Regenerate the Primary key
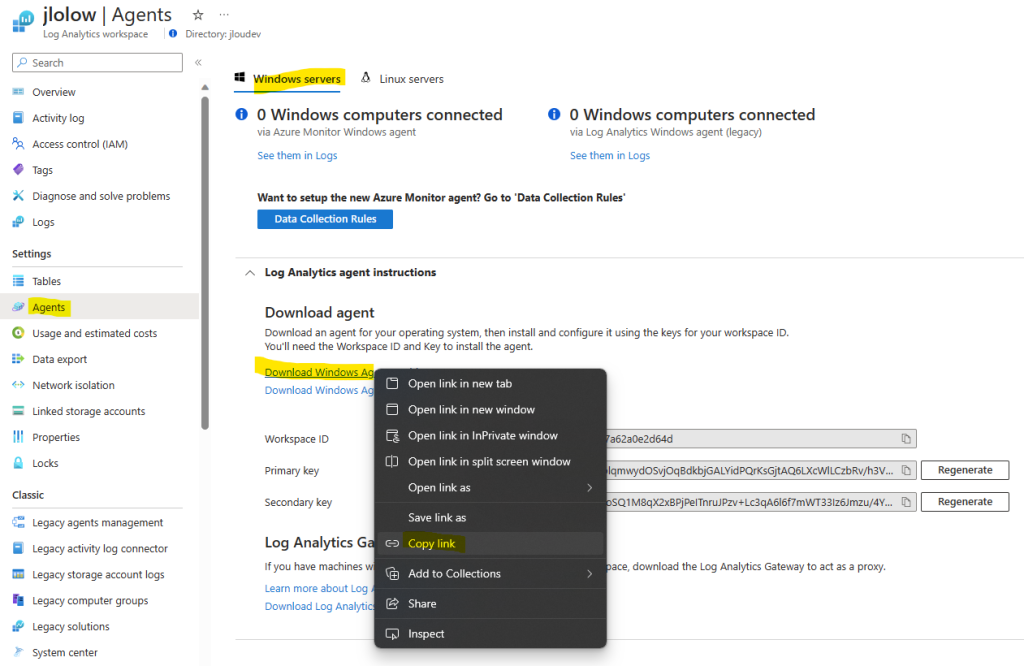The width and height of the screenshot is (1024, 666). point(965,470)
